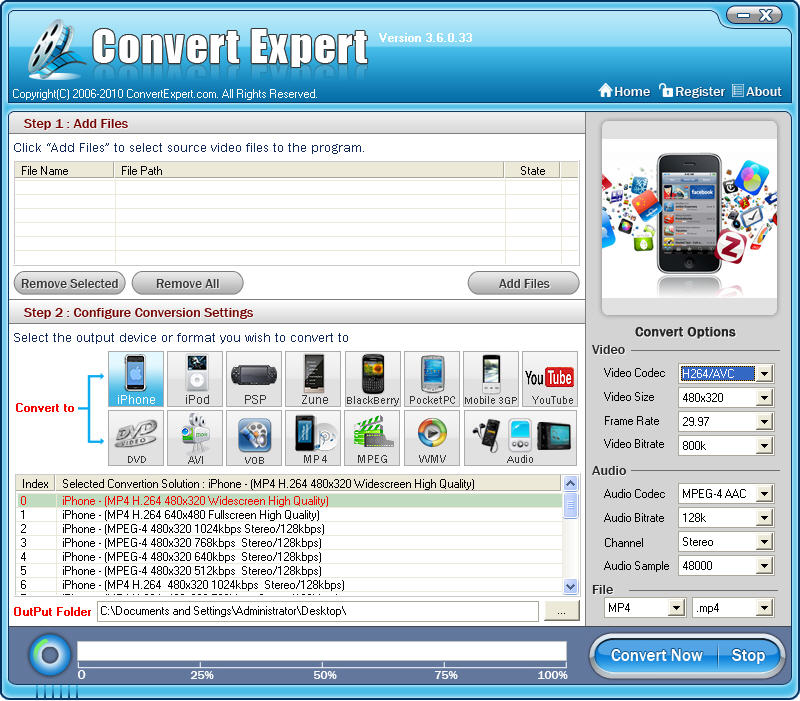Choose the YouTube format icon
The width and height of the screenshot is (800, 701).
(550, 379)
